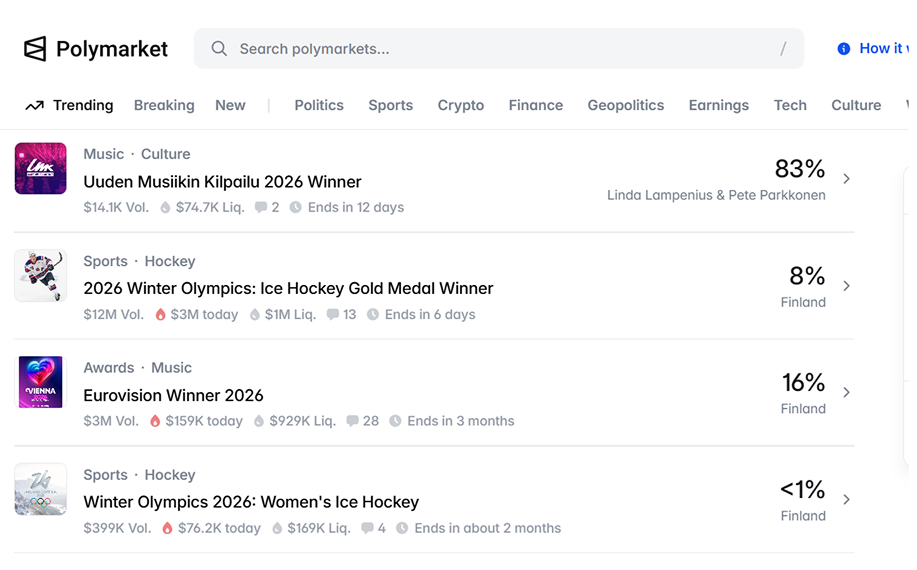
Task: Open the Crypto category tab
Action: point(460,105)
